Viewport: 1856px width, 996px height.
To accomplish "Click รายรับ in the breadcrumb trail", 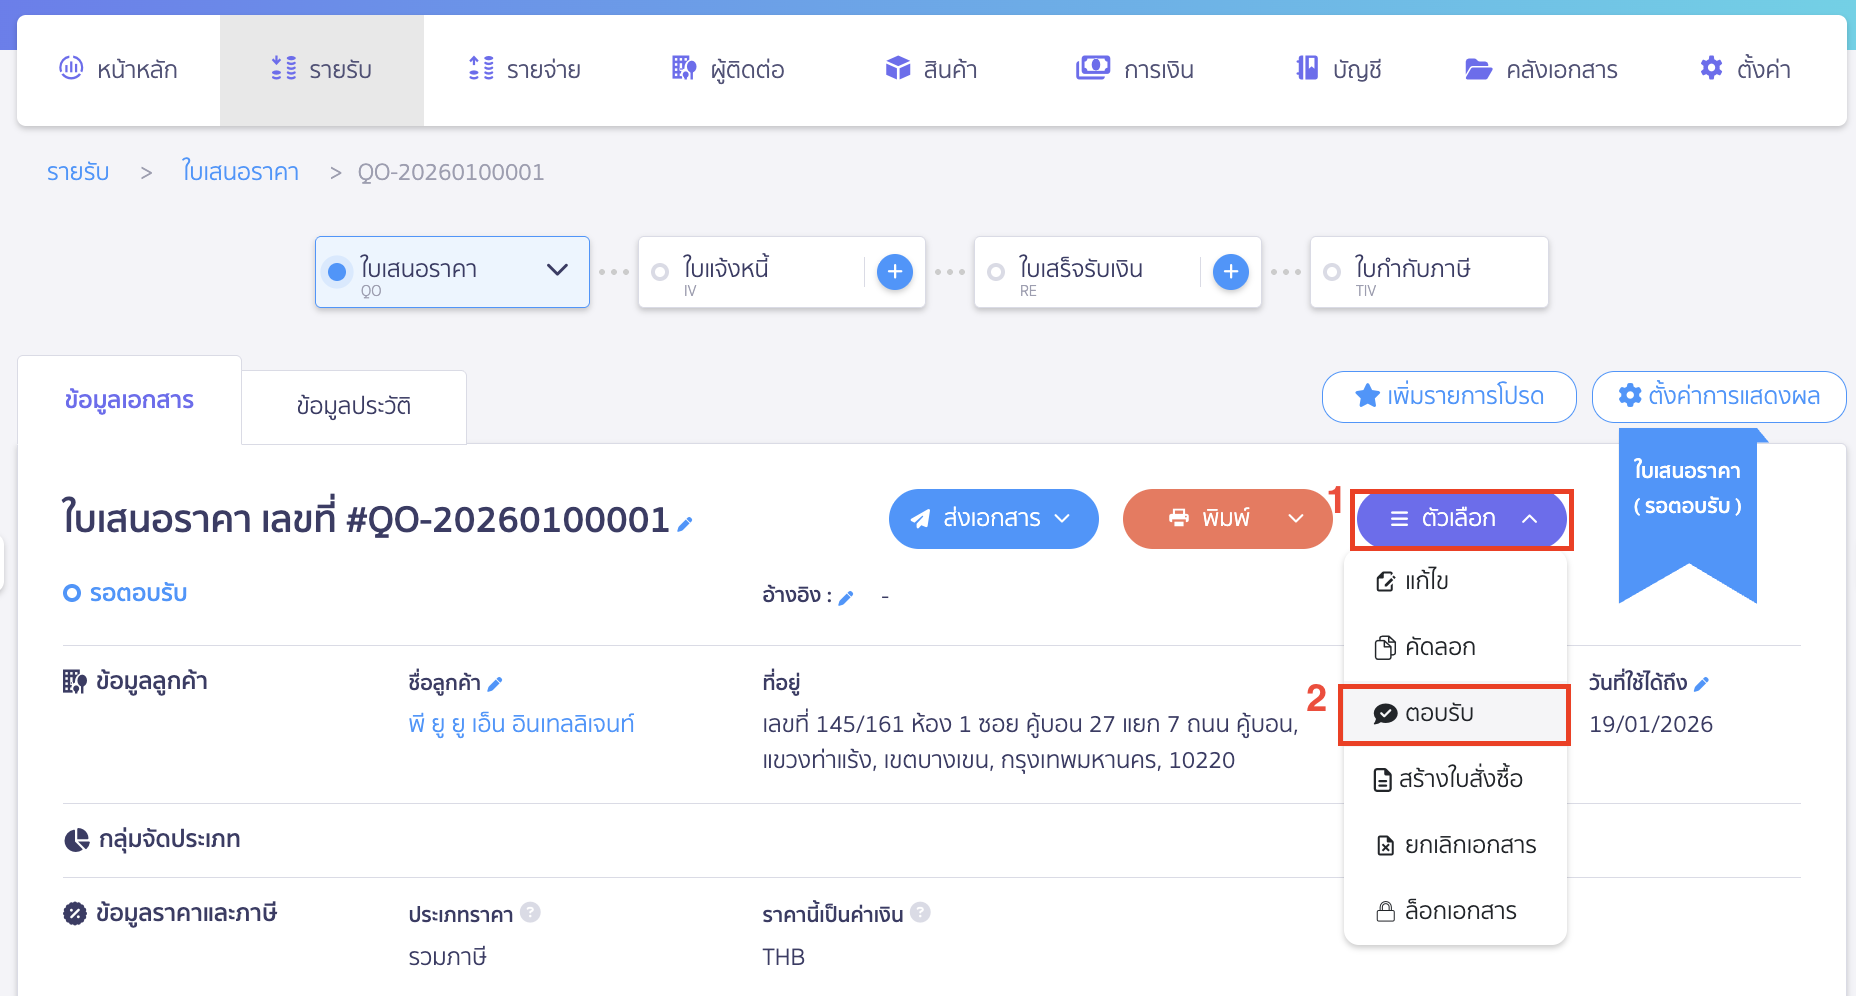I will coord(78,171).
